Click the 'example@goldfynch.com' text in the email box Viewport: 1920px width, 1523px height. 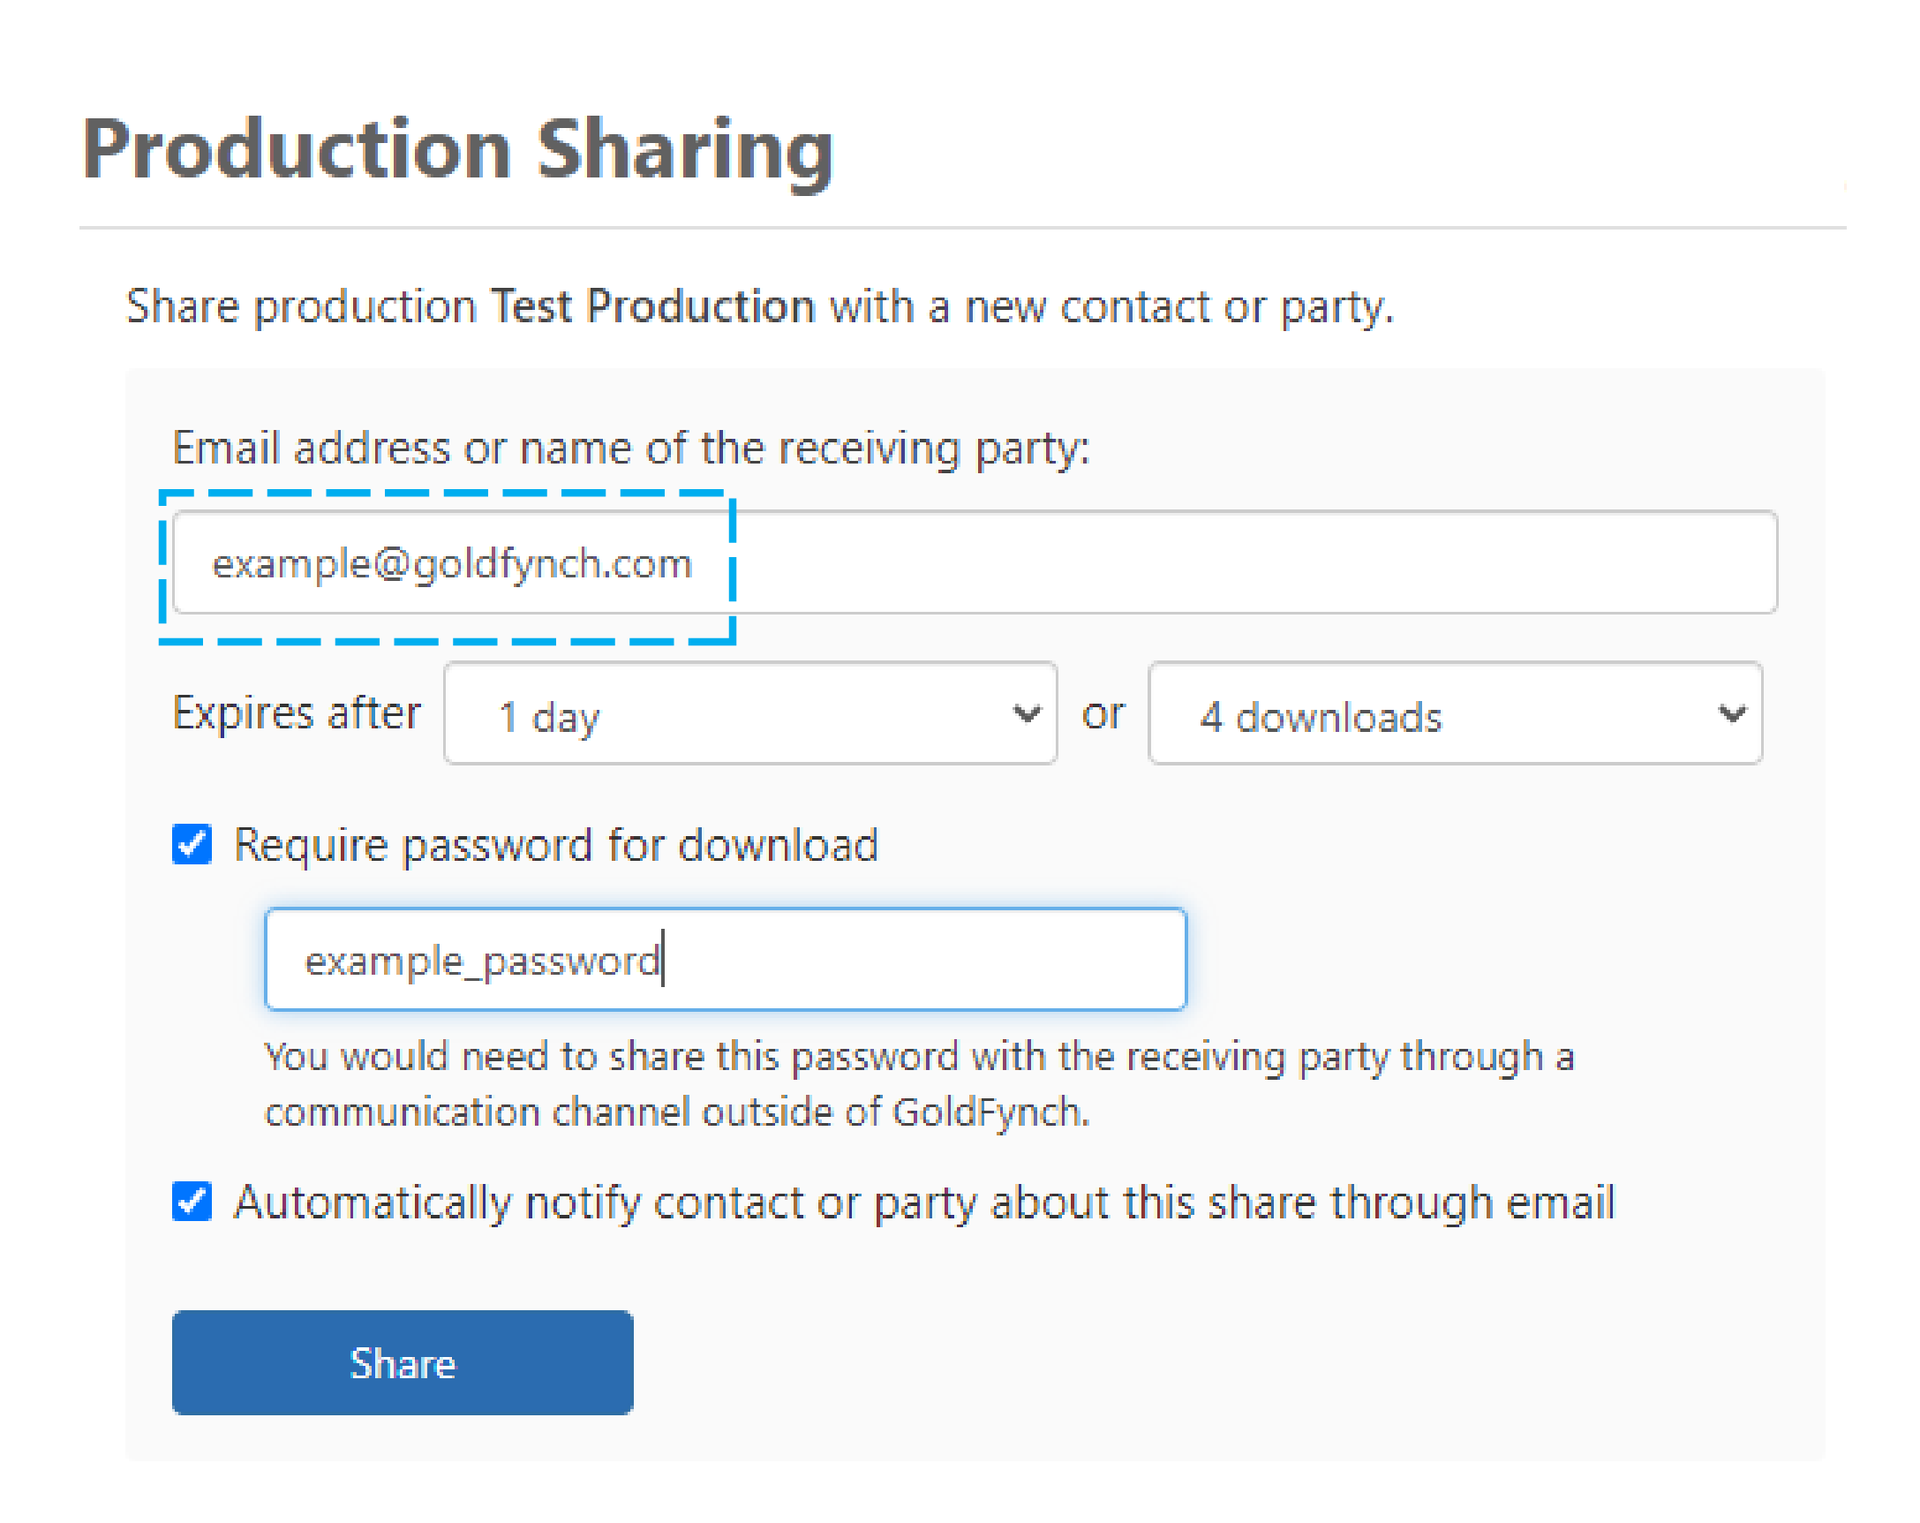tap(452, 564)
